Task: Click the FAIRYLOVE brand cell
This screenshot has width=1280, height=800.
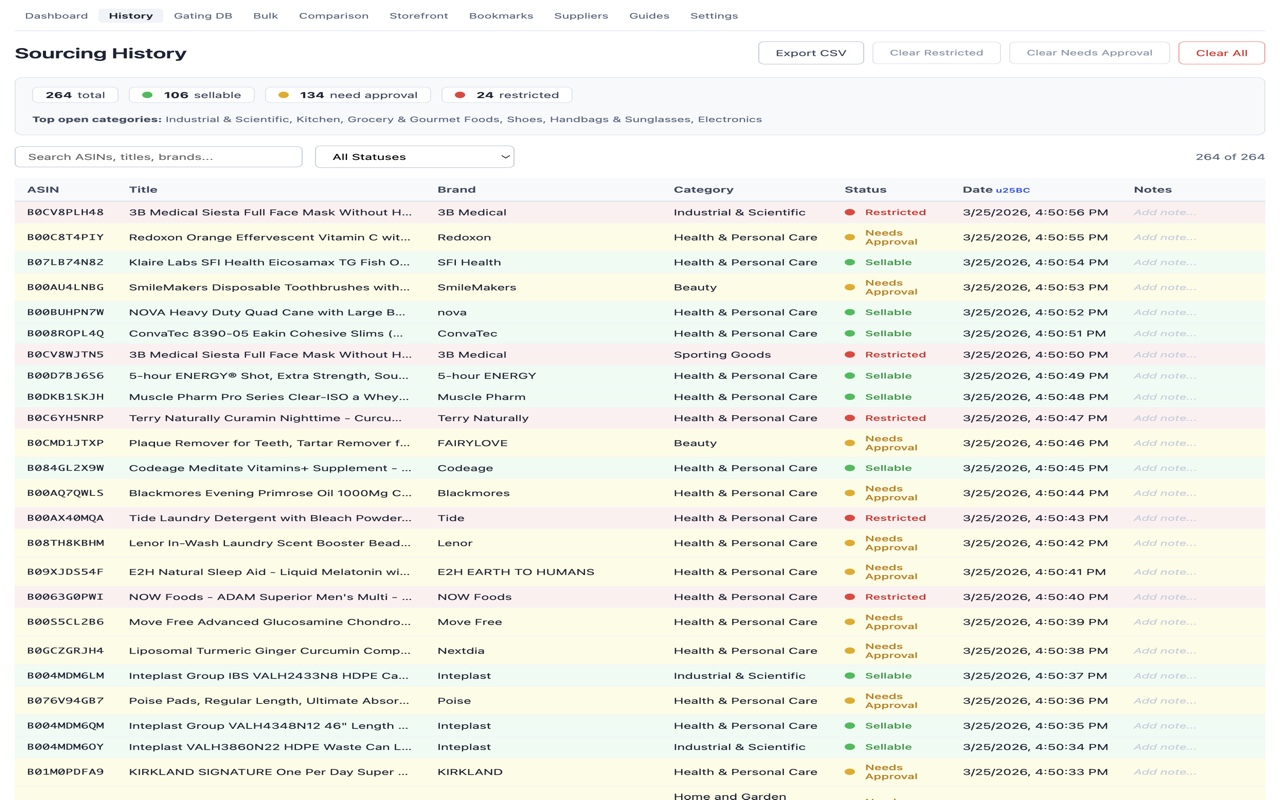Action: click(472, 443)
